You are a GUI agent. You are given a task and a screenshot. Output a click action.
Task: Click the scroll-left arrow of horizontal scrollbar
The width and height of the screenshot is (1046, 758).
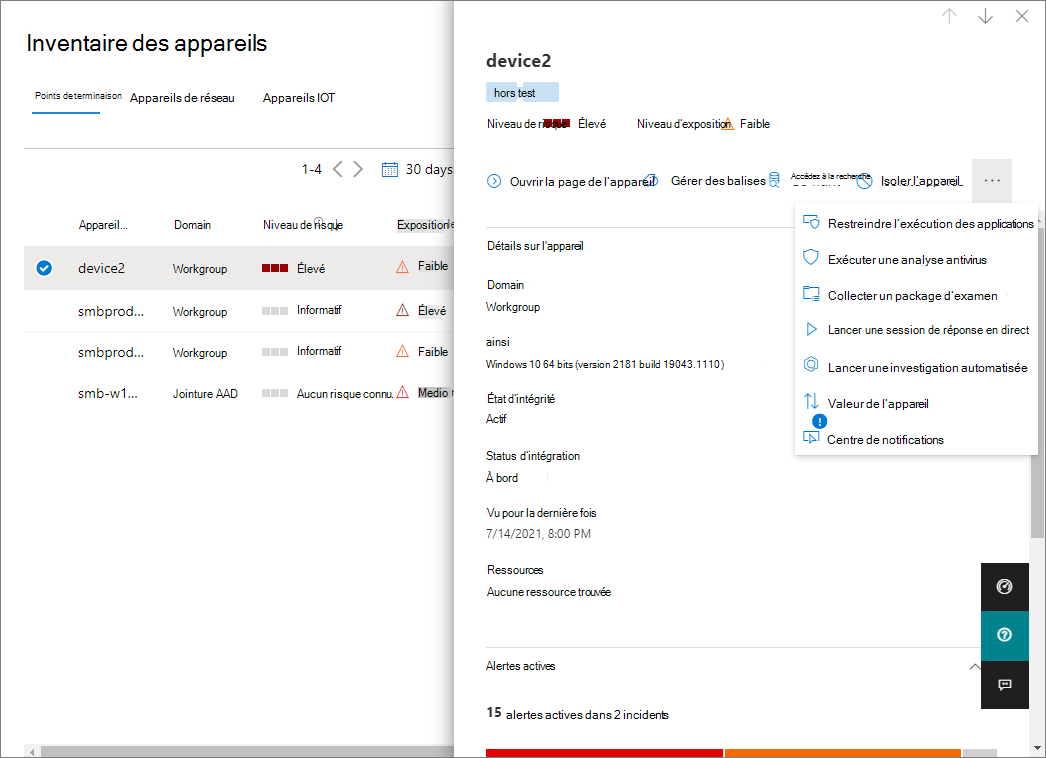tap(31, 752)
